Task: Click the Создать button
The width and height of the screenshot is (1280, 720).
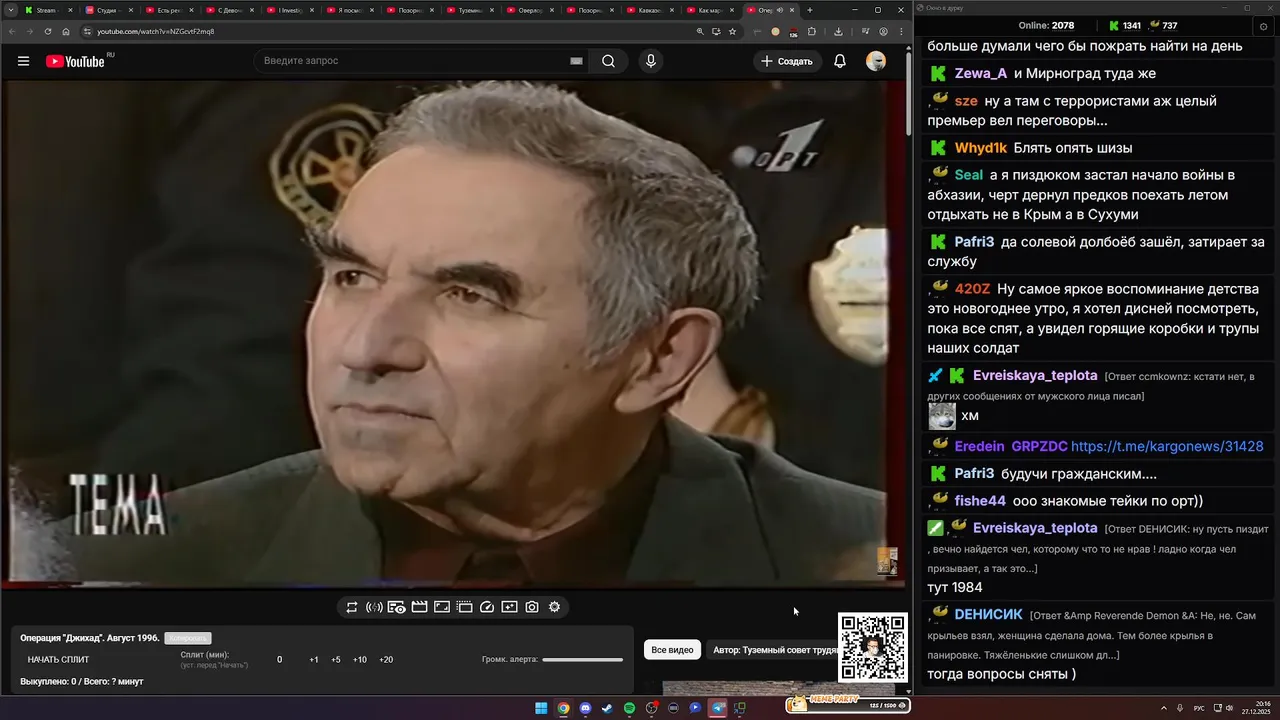Action: pos(787,61)
